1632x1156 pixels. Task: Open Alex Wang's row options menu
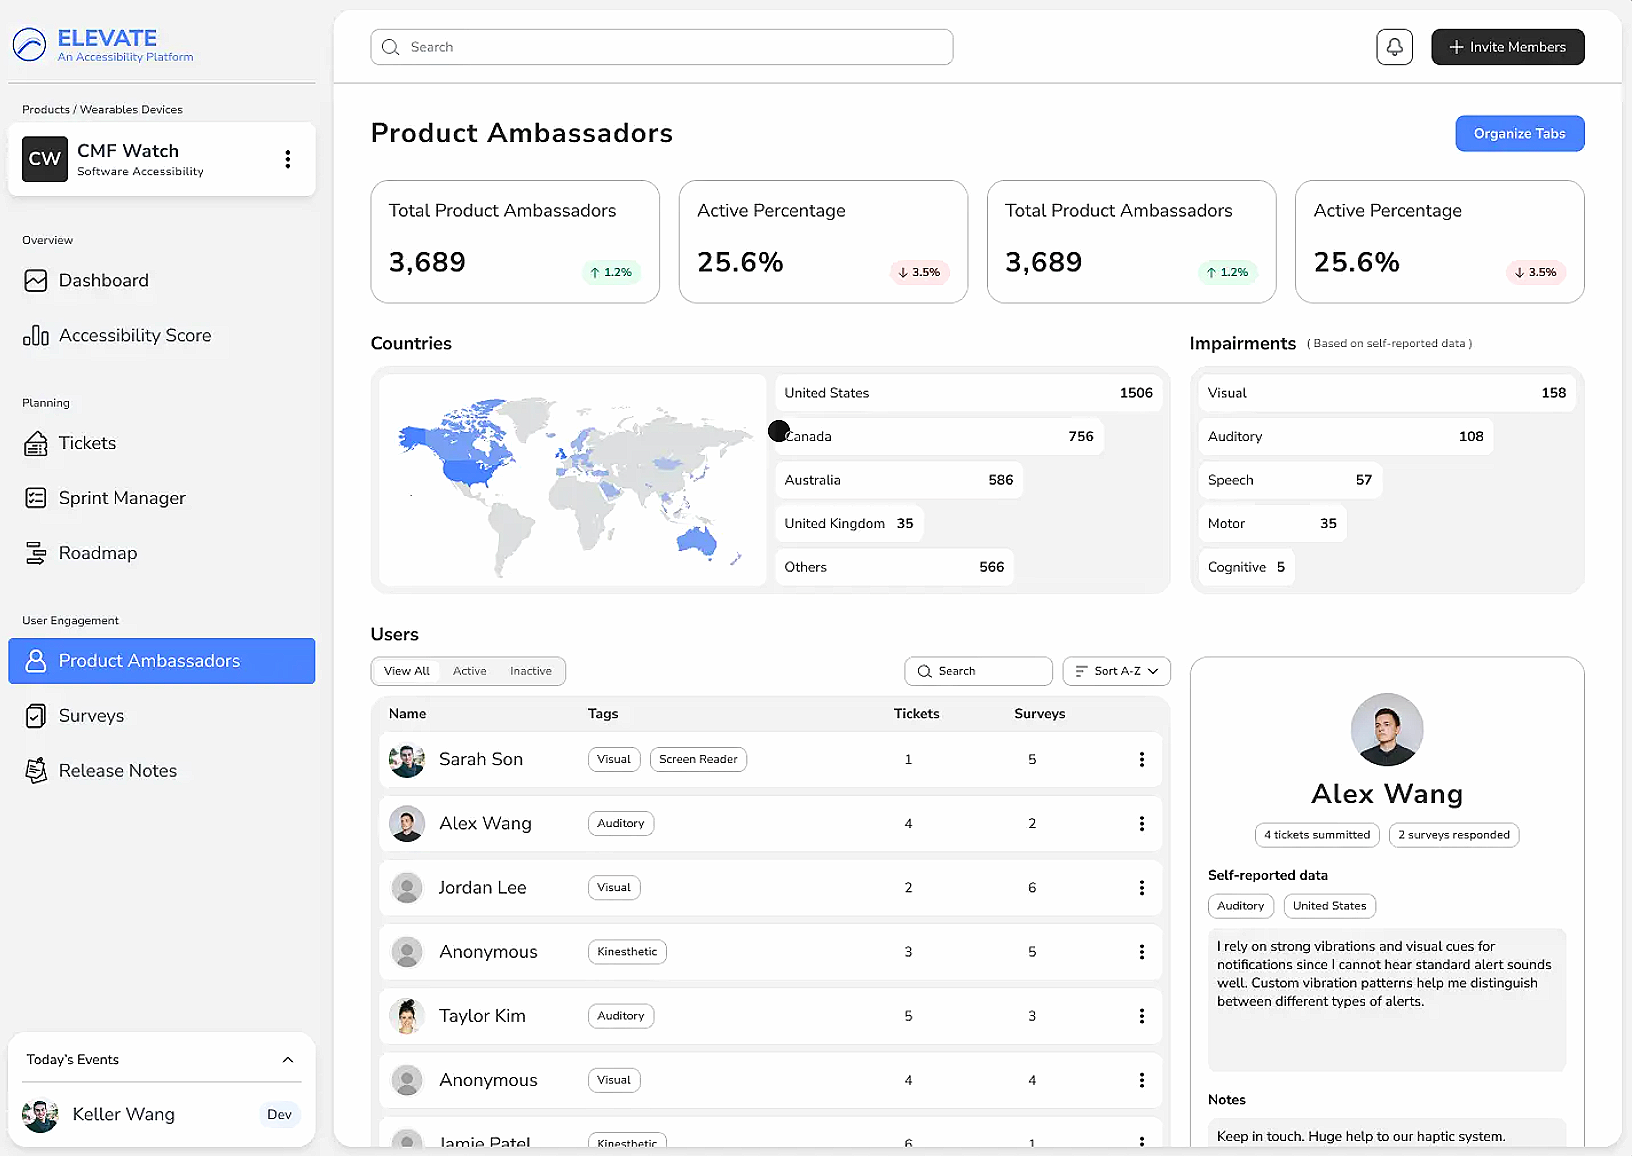[1141, 824]
